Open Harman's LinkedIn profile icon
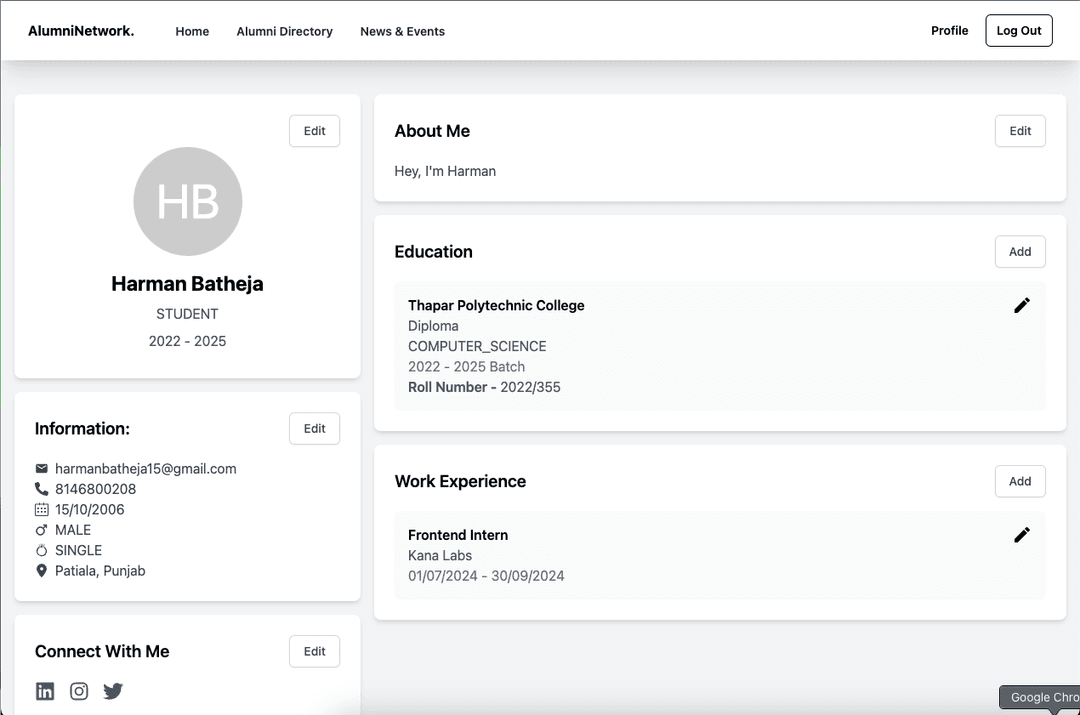Image resolution: width=1080 pixels, height=715 pixels. pyautogui.click(x=45, y=691)
